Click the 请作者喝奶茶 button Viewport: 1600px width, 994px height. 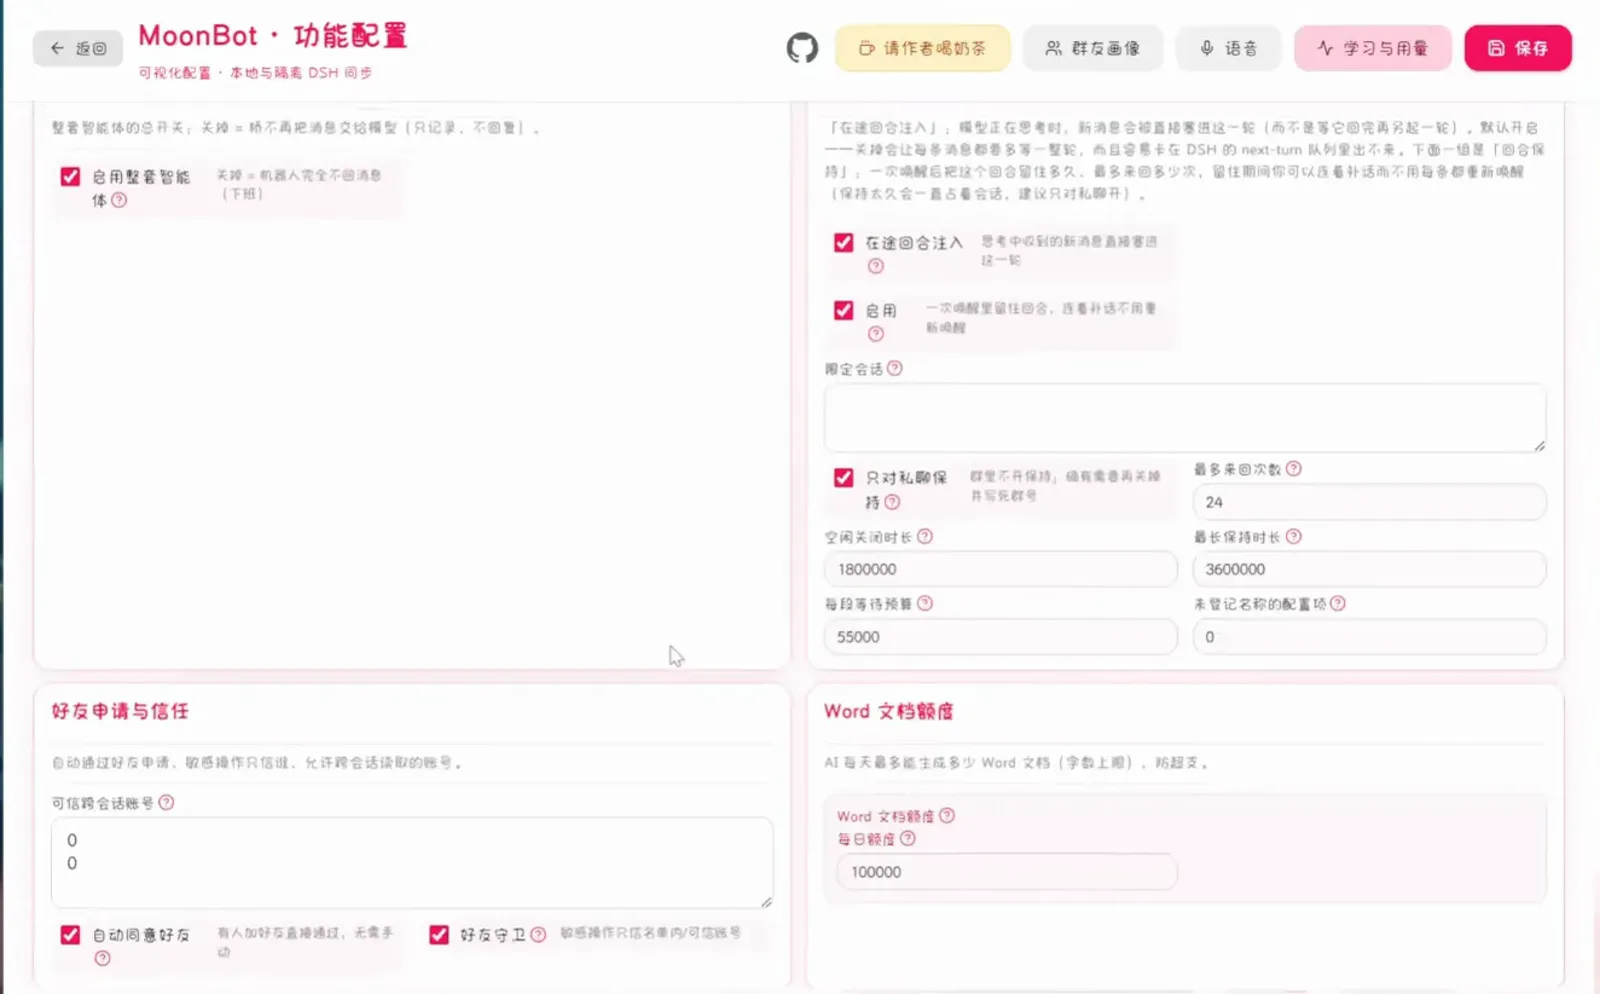point(922,48)
